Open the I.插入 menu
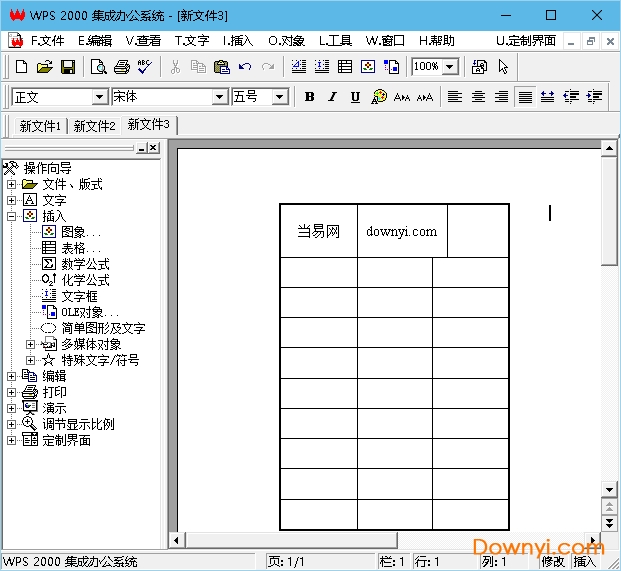621x571 pixels. click(x=237, y=41)
